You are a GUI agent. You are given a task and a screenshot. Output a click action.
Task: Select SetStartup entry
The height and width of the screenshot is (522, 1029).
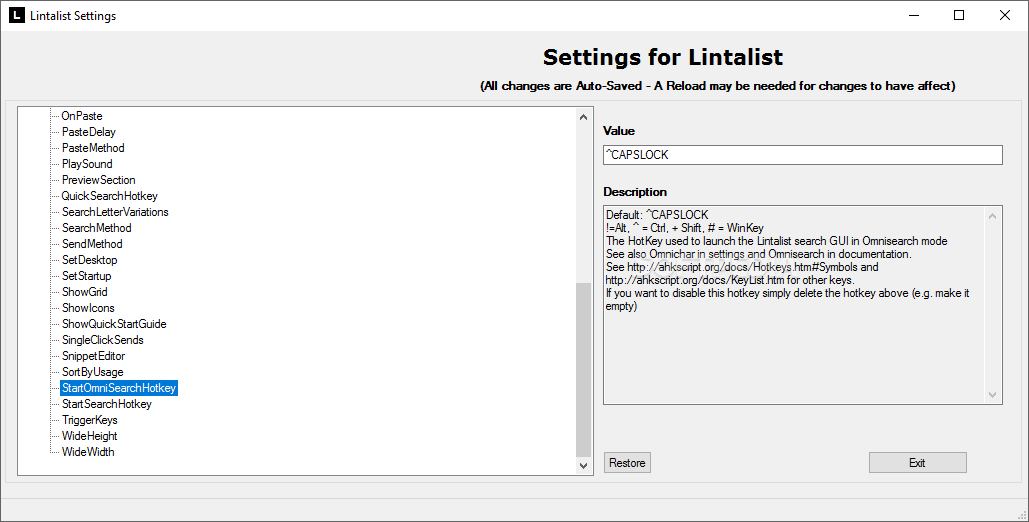tap(87, 276)
